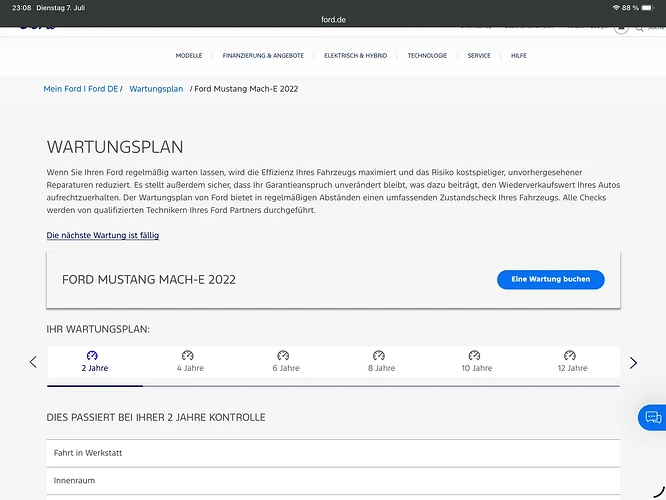Expand the 'Innenraum' row
This screenshot has width=666, height=500.
pos(333,481)
